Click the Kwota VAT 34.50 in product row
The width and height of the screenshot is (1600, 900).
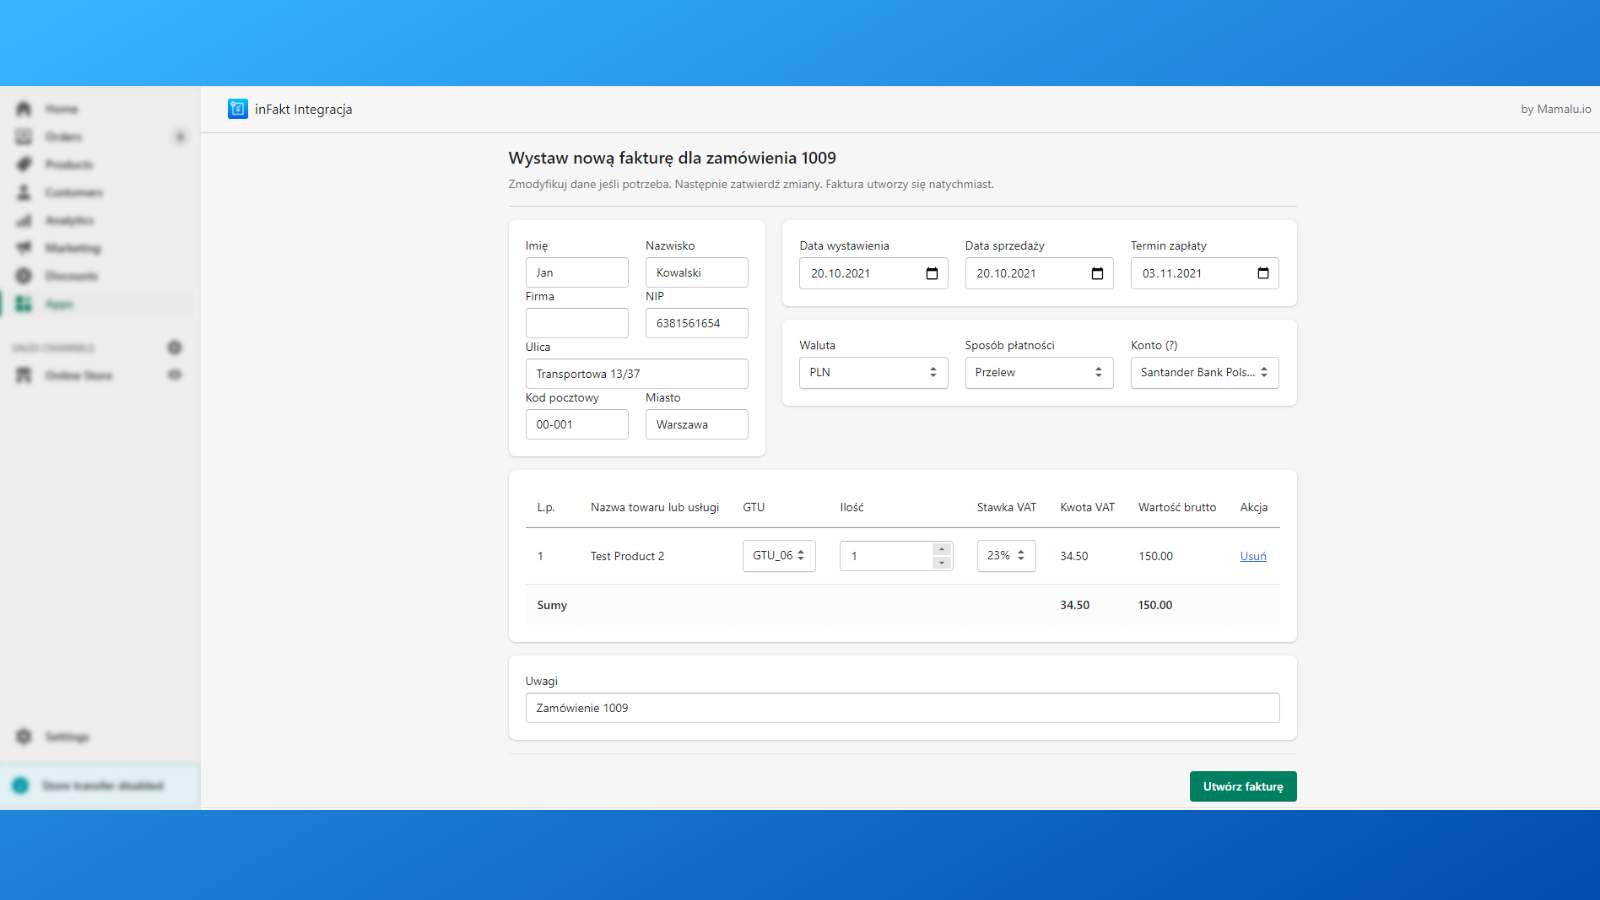1074,556
